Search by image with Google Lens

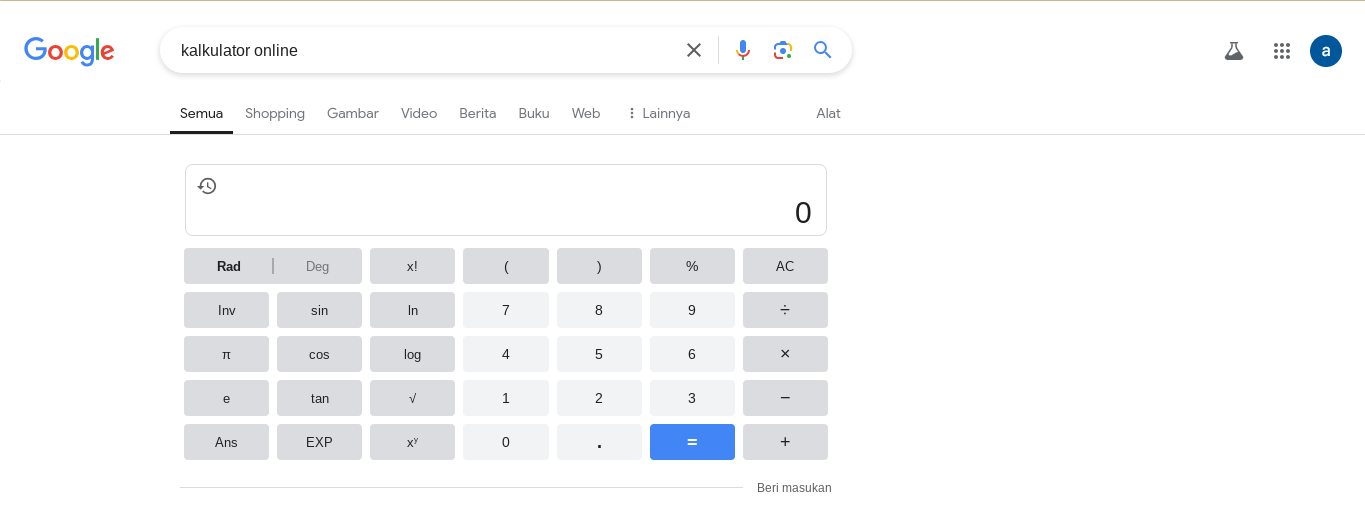click(x=782, y=50)
